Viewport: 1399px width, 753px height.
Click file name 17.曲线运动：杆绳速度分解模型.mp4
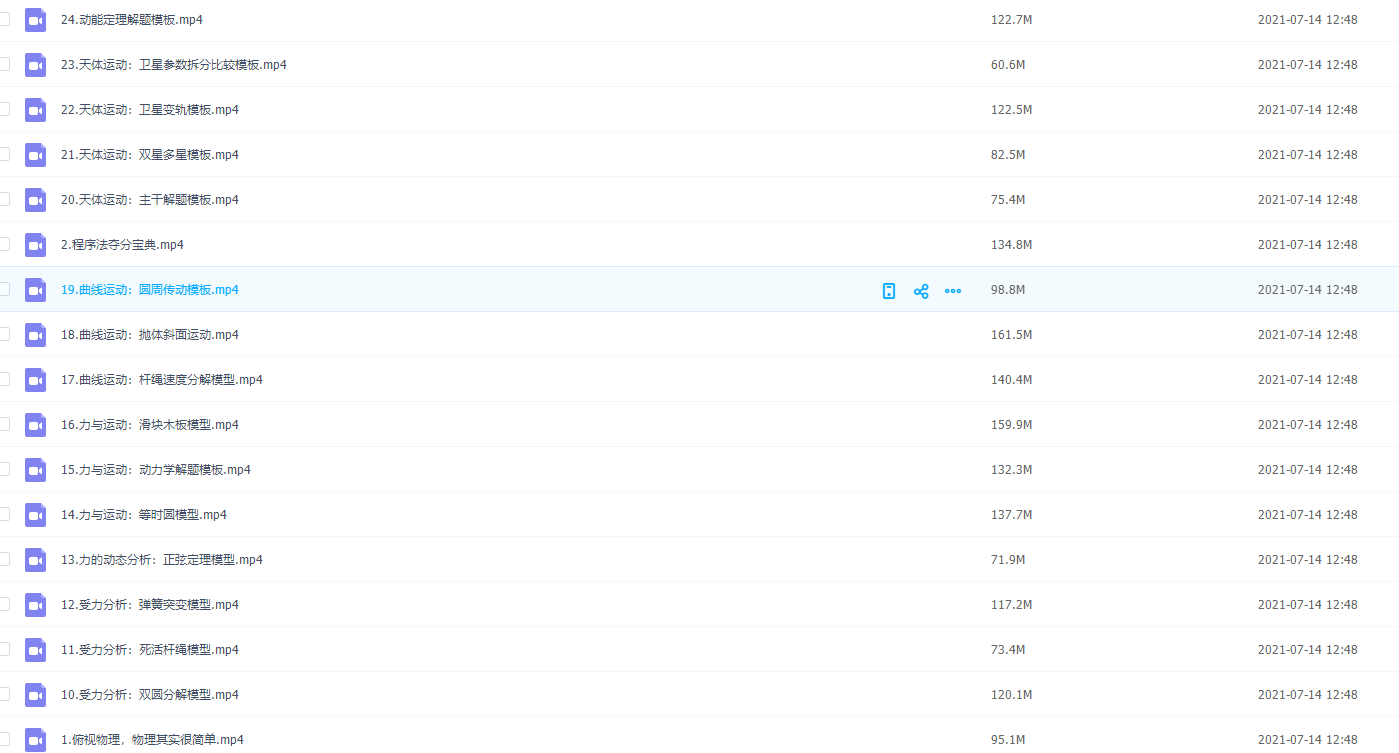pos(161,380)
